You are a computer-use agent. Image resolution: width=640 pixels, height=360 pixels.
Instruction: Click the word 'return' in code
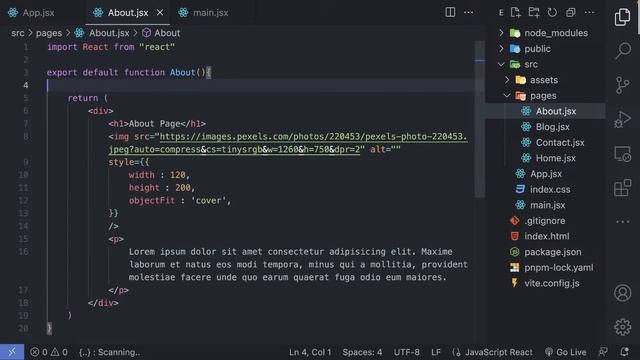pos(82,98)
